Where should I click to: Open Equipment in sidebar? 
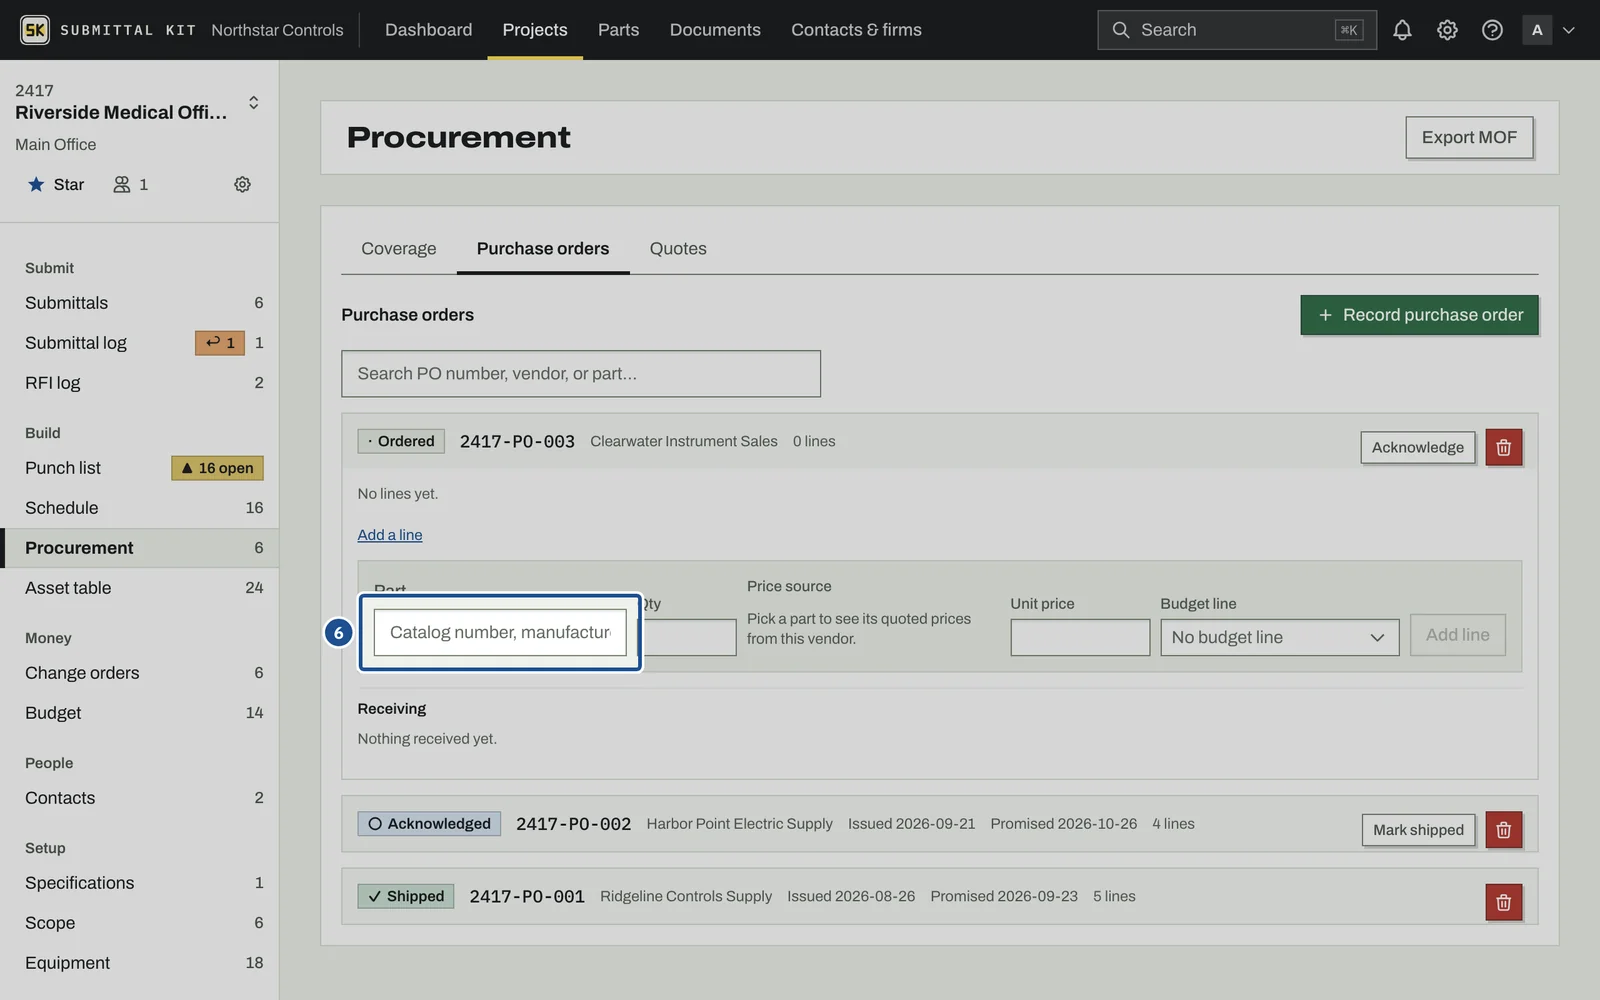pos(140,963)
